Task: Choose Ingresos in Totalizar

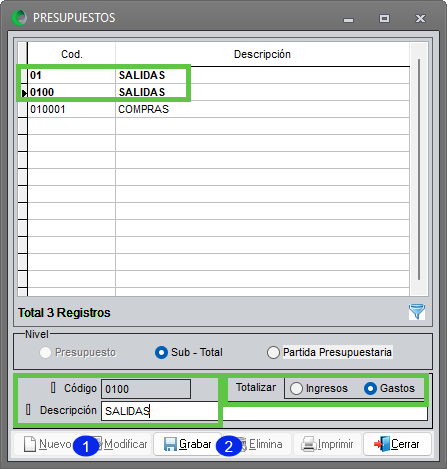Action: (319, 388)
